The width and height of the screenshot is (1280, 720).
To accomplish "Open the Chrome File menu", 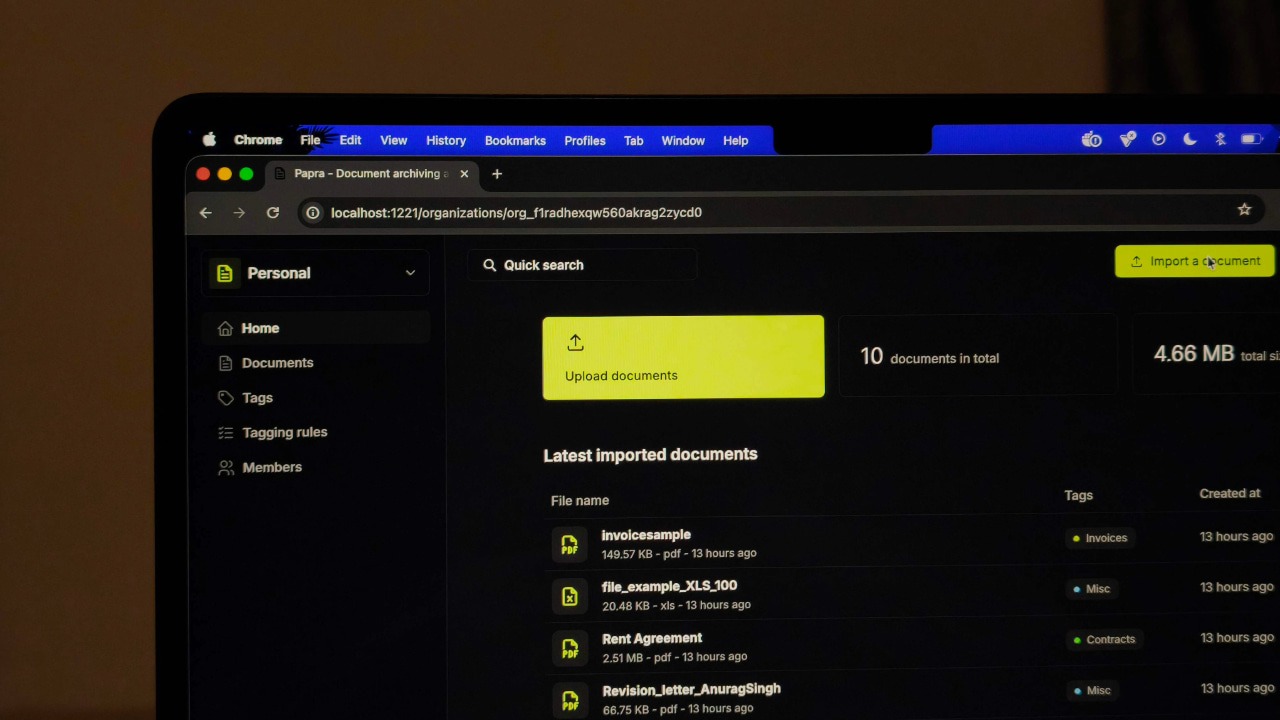I will tap(310, 140).
